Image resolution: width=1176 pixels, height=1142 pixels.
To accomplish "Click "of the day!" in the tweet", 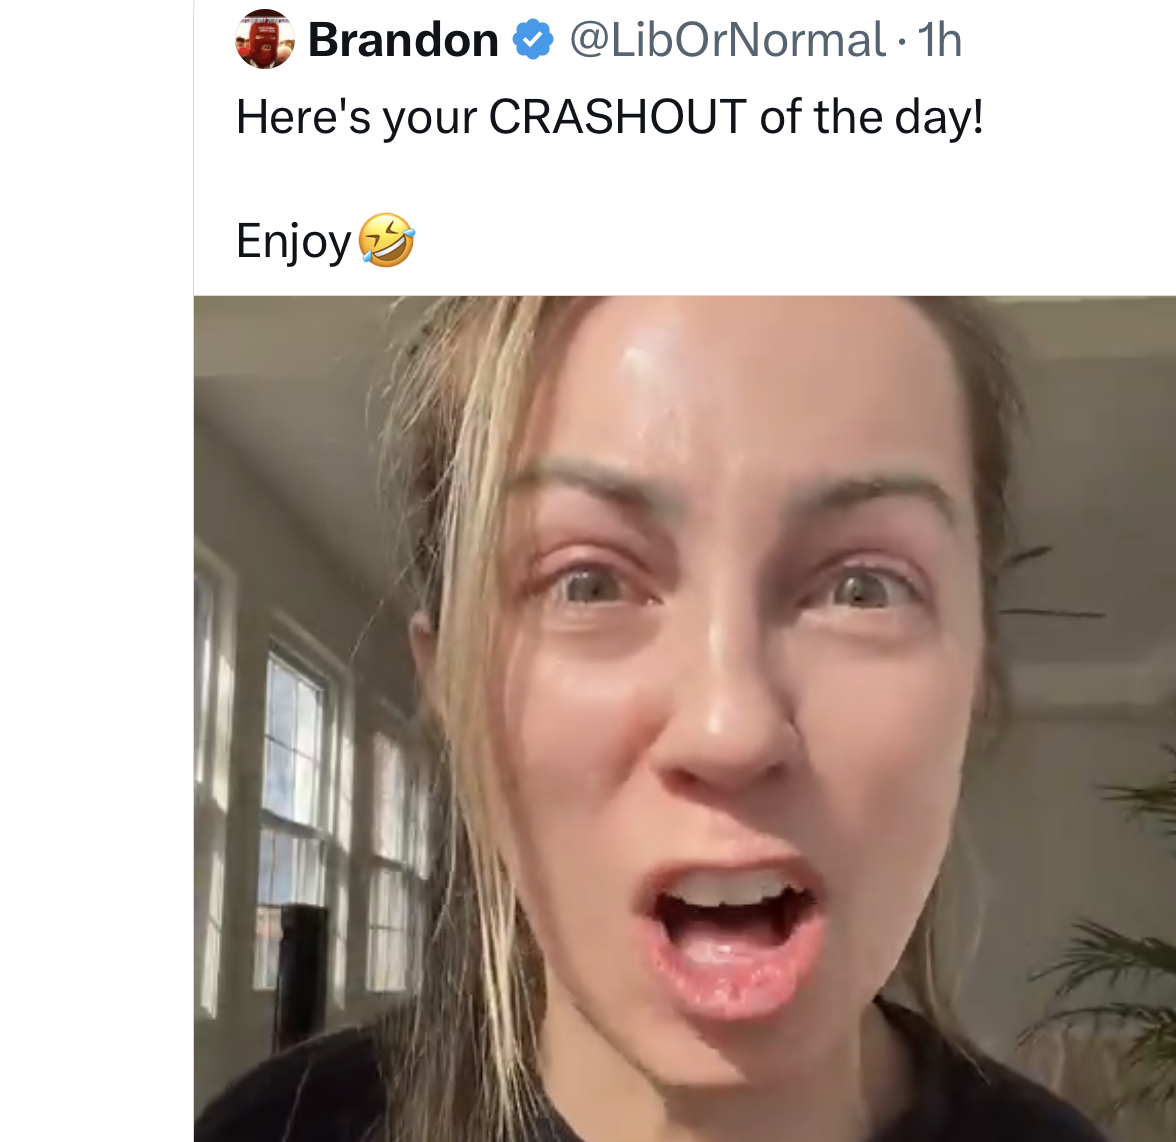I will tap(871, 117).
